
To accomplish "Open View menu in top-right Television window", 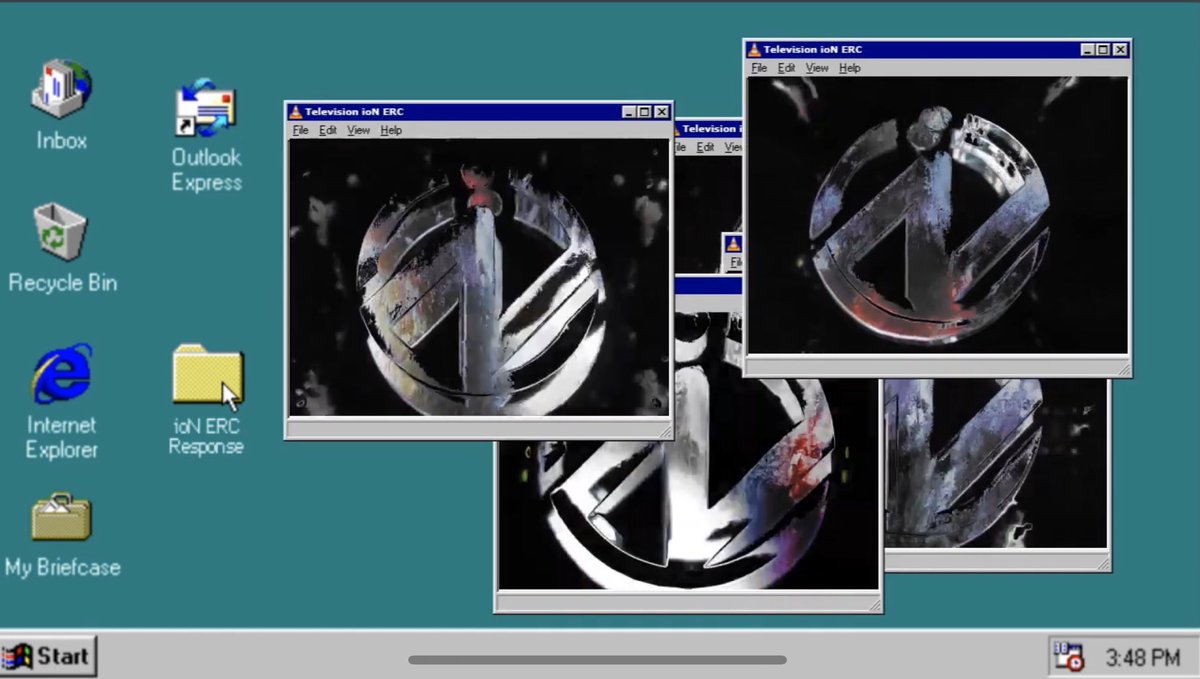I will click(x=817, y=68).
